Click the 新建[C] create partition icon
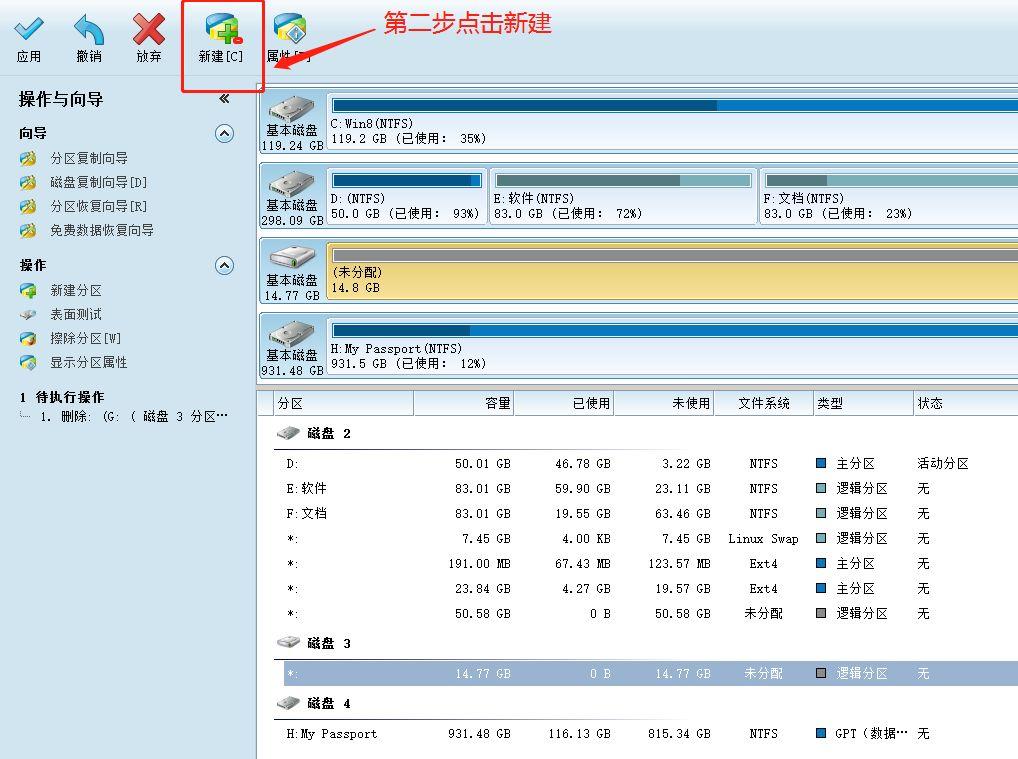Image resolution: width=1018 pixels, height=759 pixels. pos(223,29)
